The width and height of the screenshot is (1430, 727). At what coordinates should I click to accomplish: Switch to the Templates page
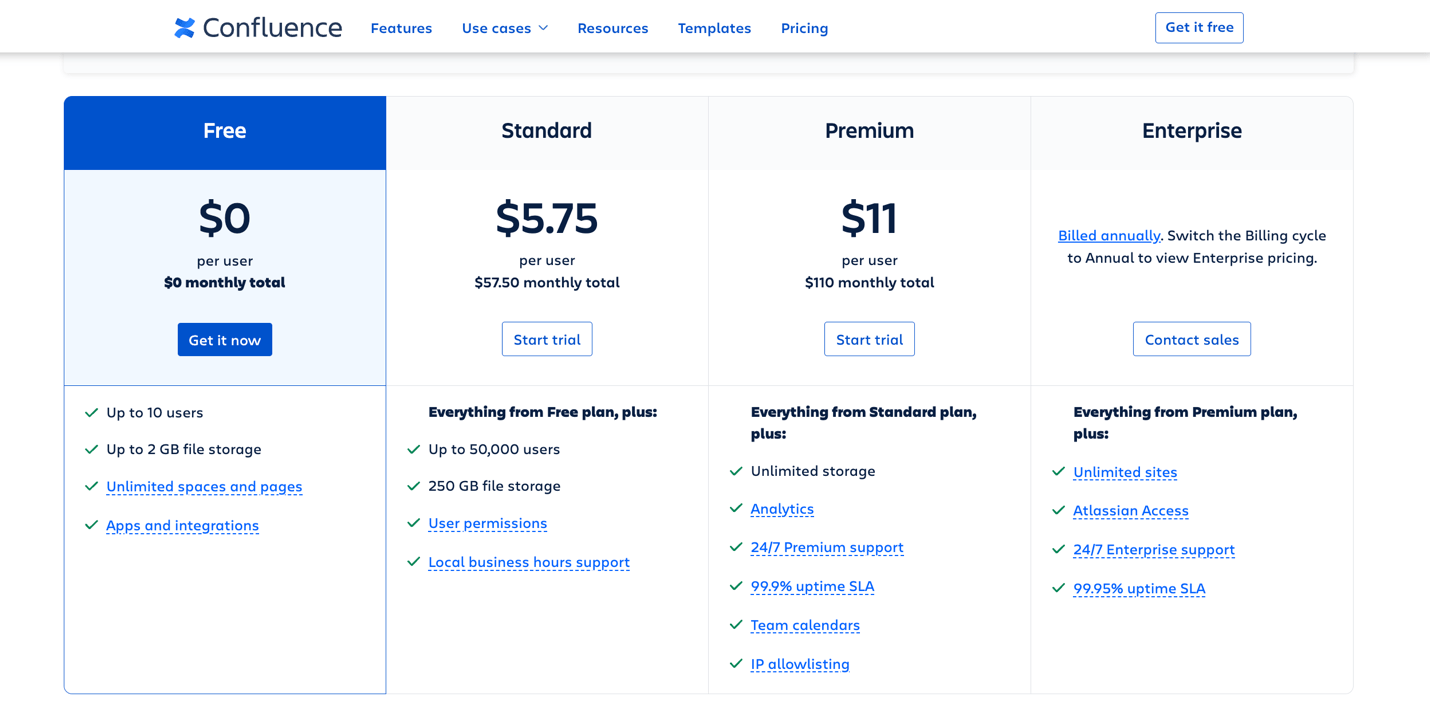pos(714,28)
